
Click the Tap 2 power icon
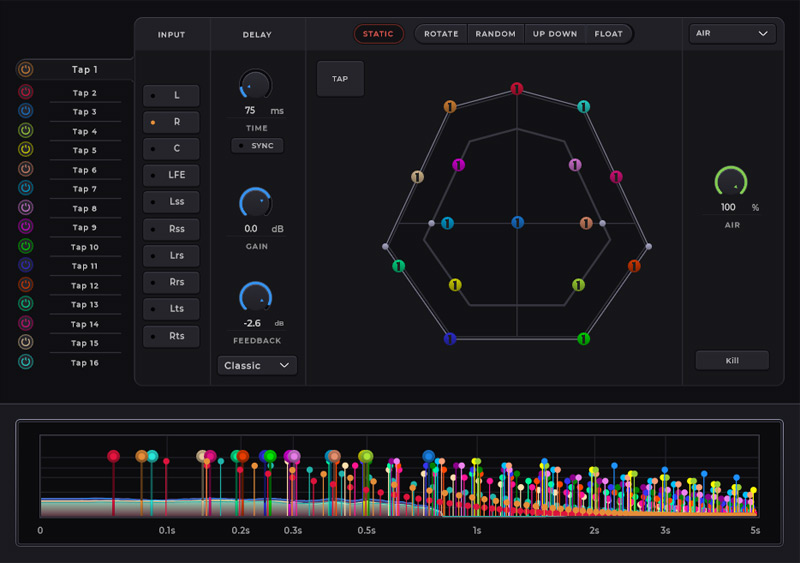[26, 92]
